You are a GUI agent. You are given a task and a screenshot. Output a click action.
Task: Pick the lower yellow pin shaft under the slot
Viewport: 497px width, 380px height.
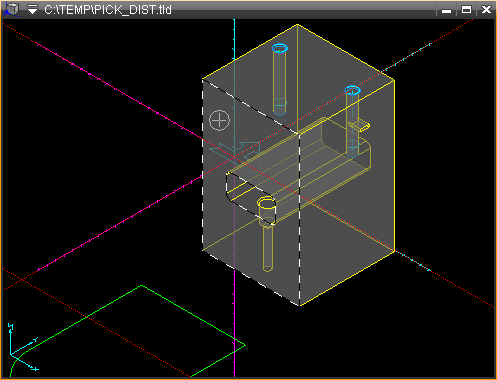pos(268,248)
